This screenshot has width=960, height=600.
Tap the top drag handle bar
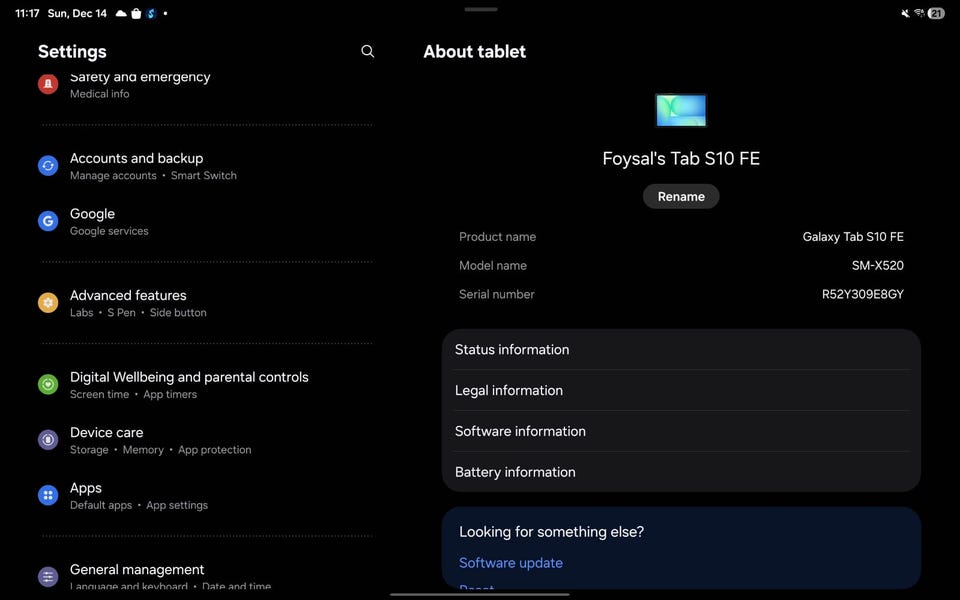click(481, 9)
